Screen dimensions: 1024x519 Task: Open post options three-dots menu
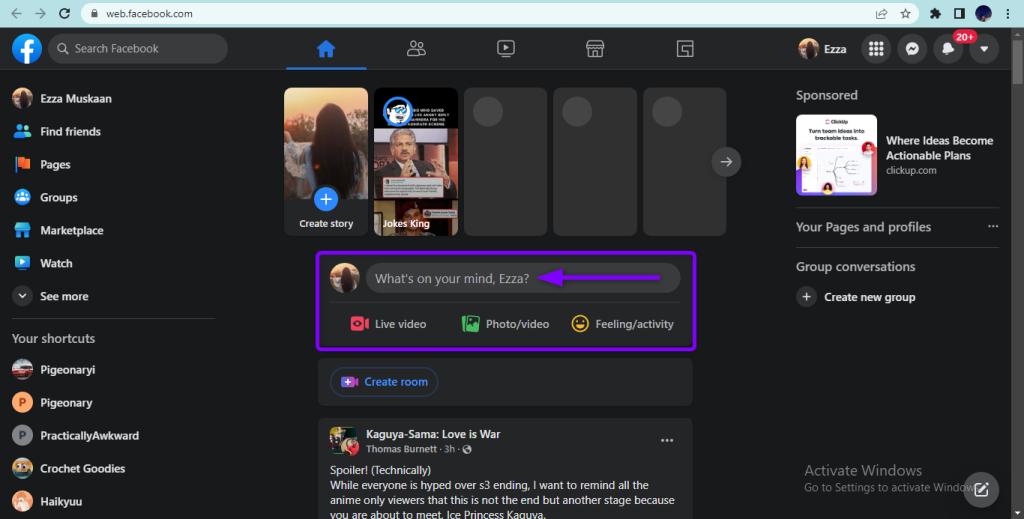[x=667, y=441]
